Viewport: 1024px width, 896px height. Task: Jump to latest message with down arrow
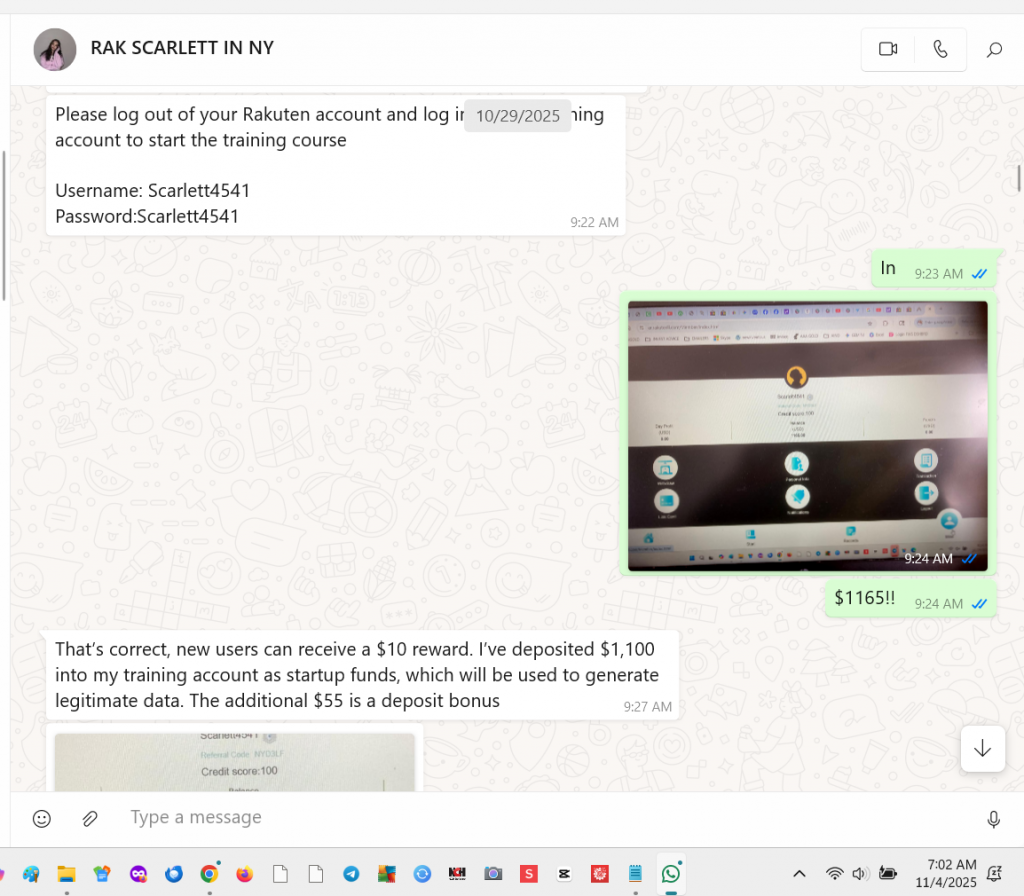(x=982, y=748)
